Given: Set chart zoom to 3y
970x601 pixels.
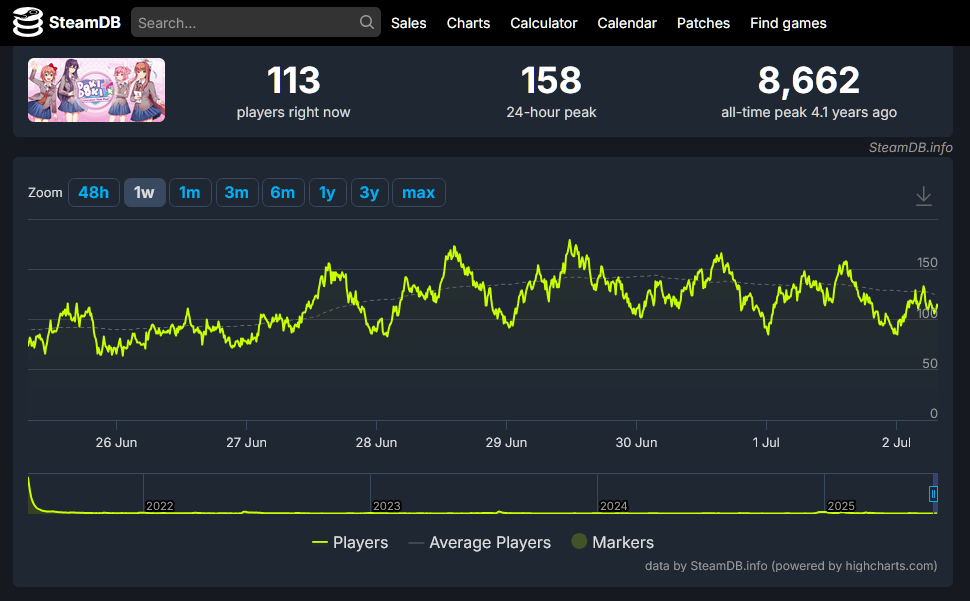Looking at the screenshot, I should coord(369,192).
